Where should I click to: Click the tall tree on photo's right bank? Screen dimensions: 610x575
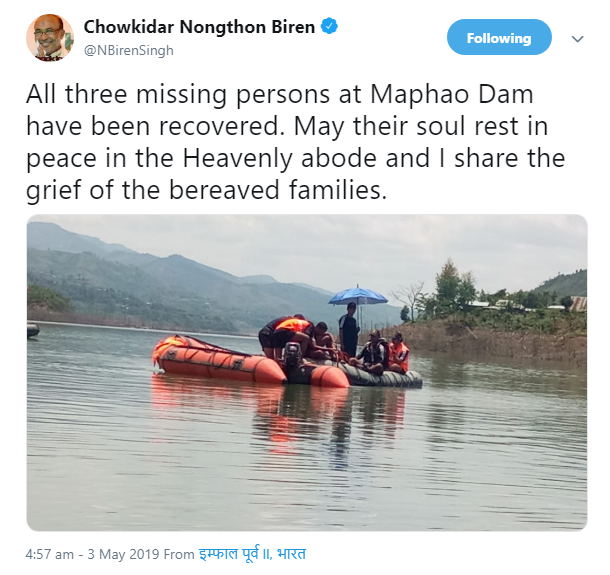coord(447,285)
